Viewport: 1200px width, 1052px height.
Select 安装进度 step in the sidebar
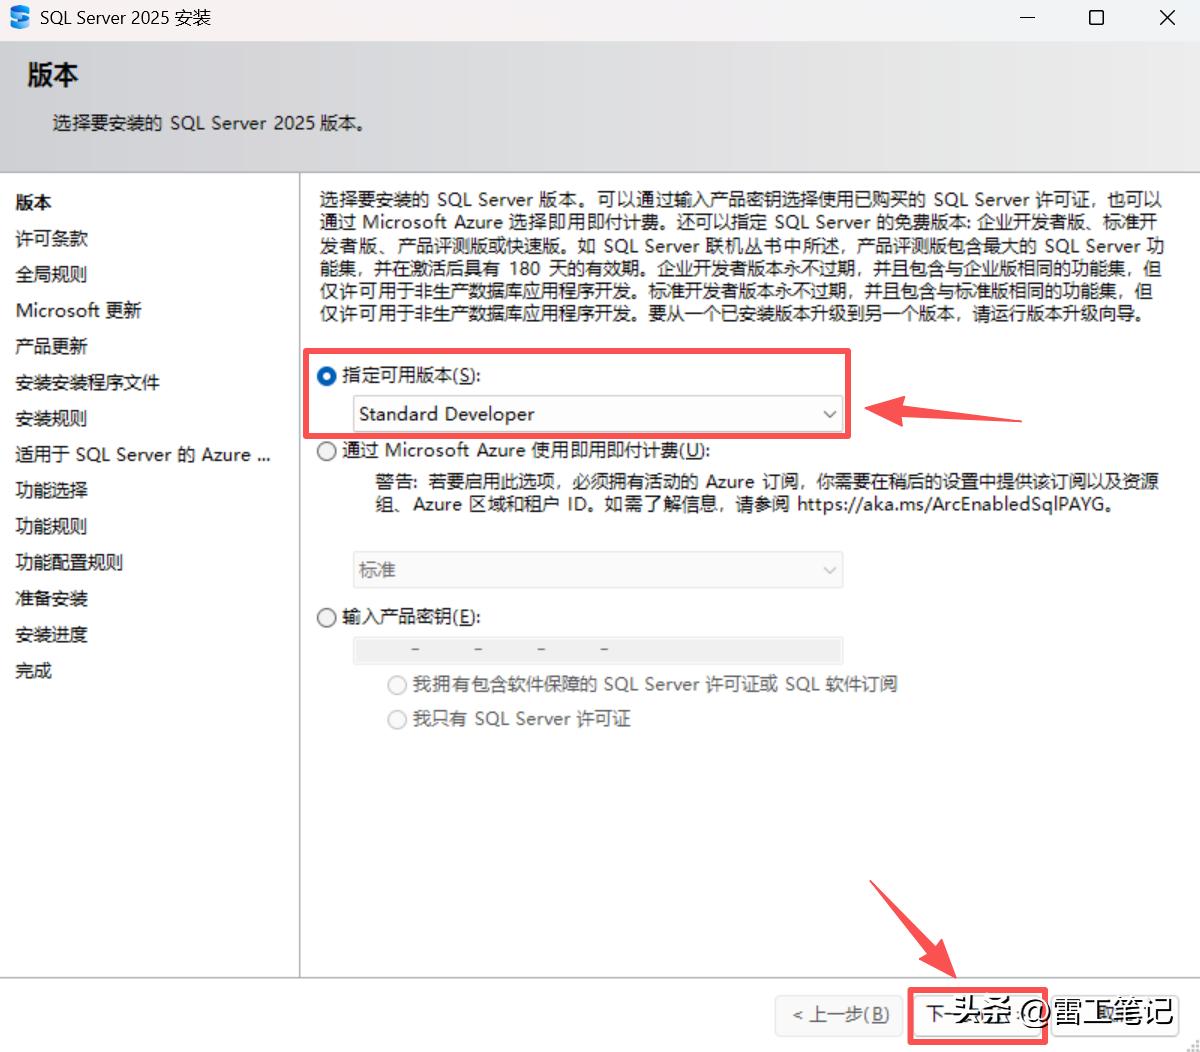[52, 634]
